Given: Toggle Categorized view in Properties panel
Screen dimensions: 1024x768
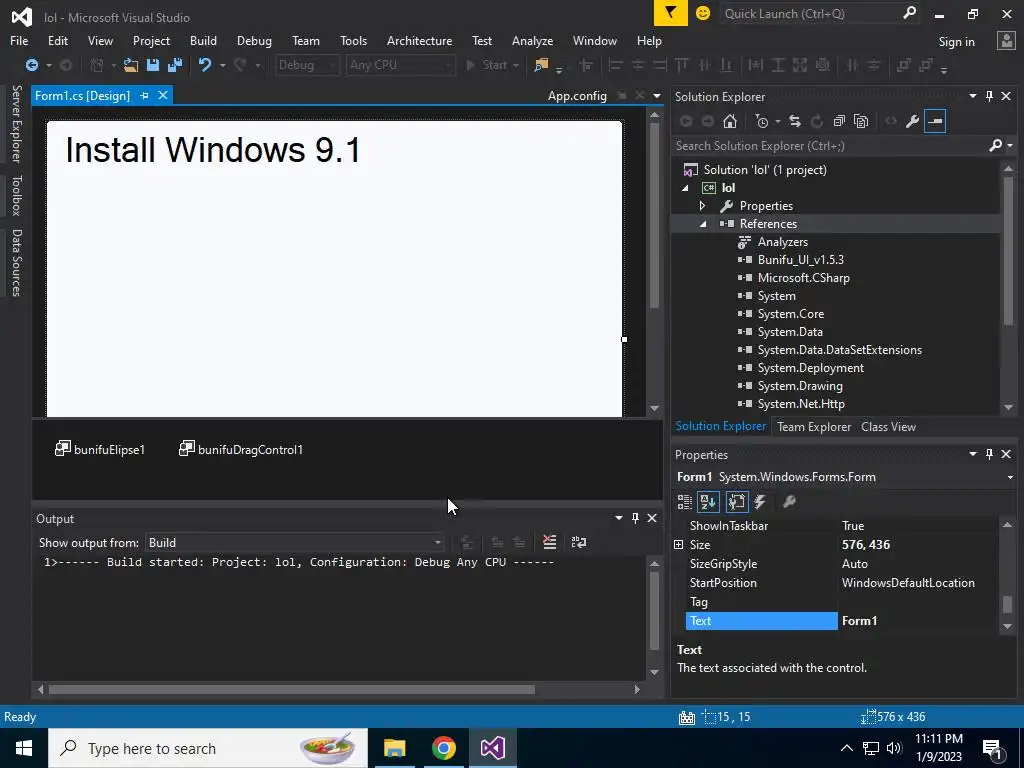Looking at the screenshot, I should [684, 502].
